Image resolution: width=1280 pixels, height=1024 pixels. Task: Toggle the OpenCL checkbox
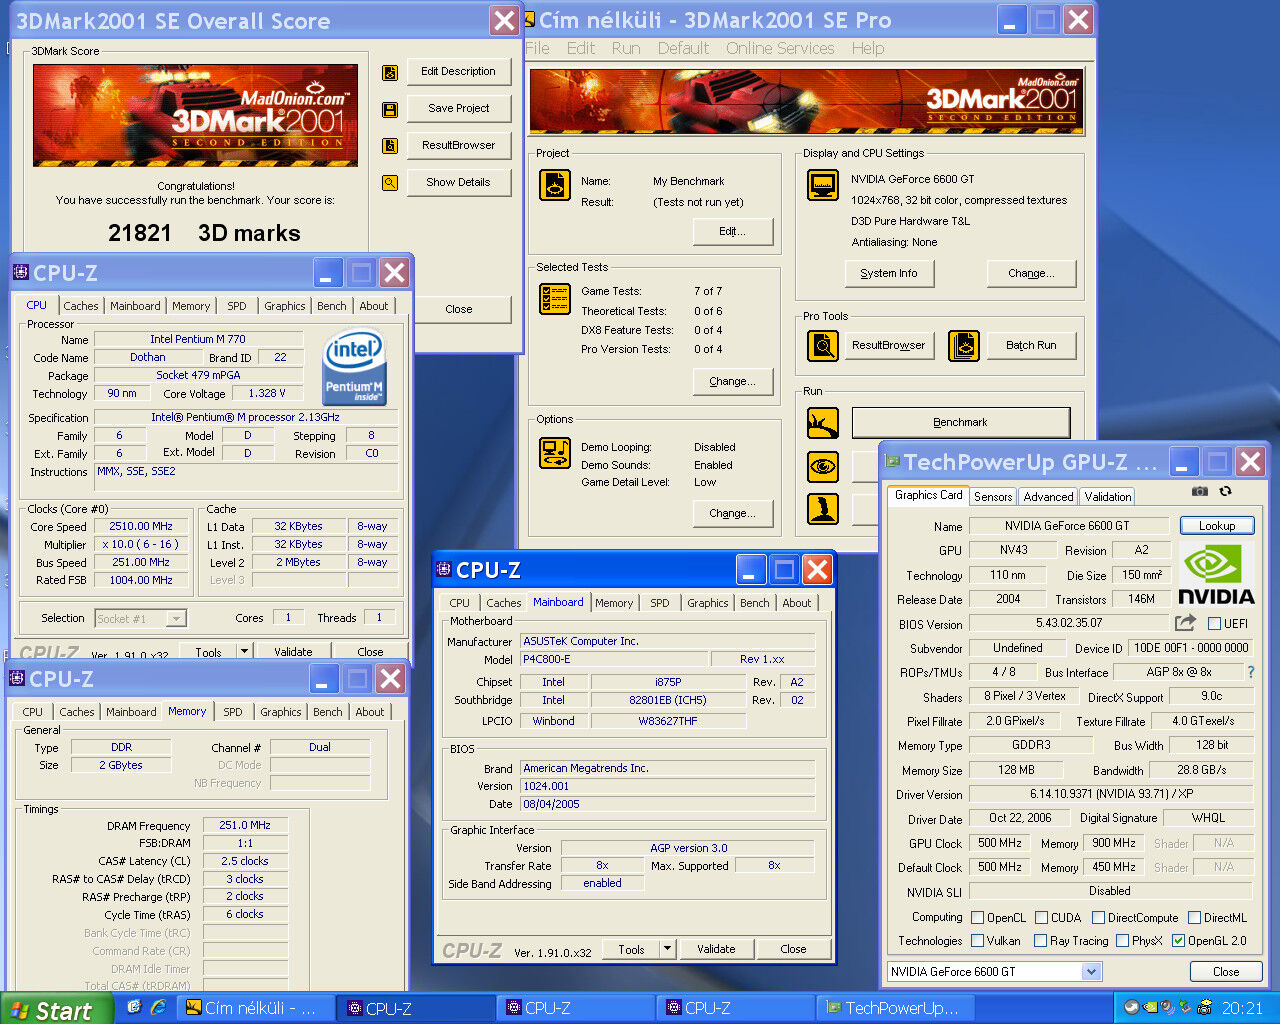pyautogui.click(x=978, y=918)
